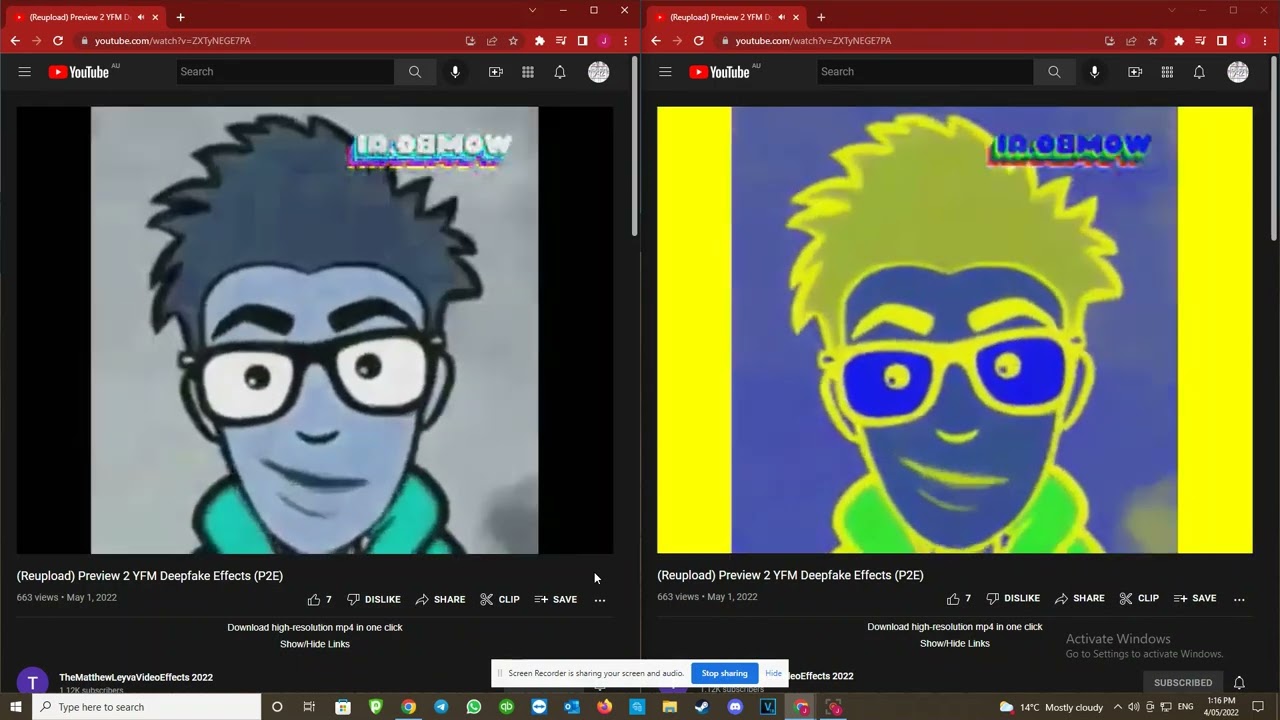Open the account avatar menu in right window
Image resolution: width=1280 pixels, height=720 pixels.
(x=1238, y=72)
